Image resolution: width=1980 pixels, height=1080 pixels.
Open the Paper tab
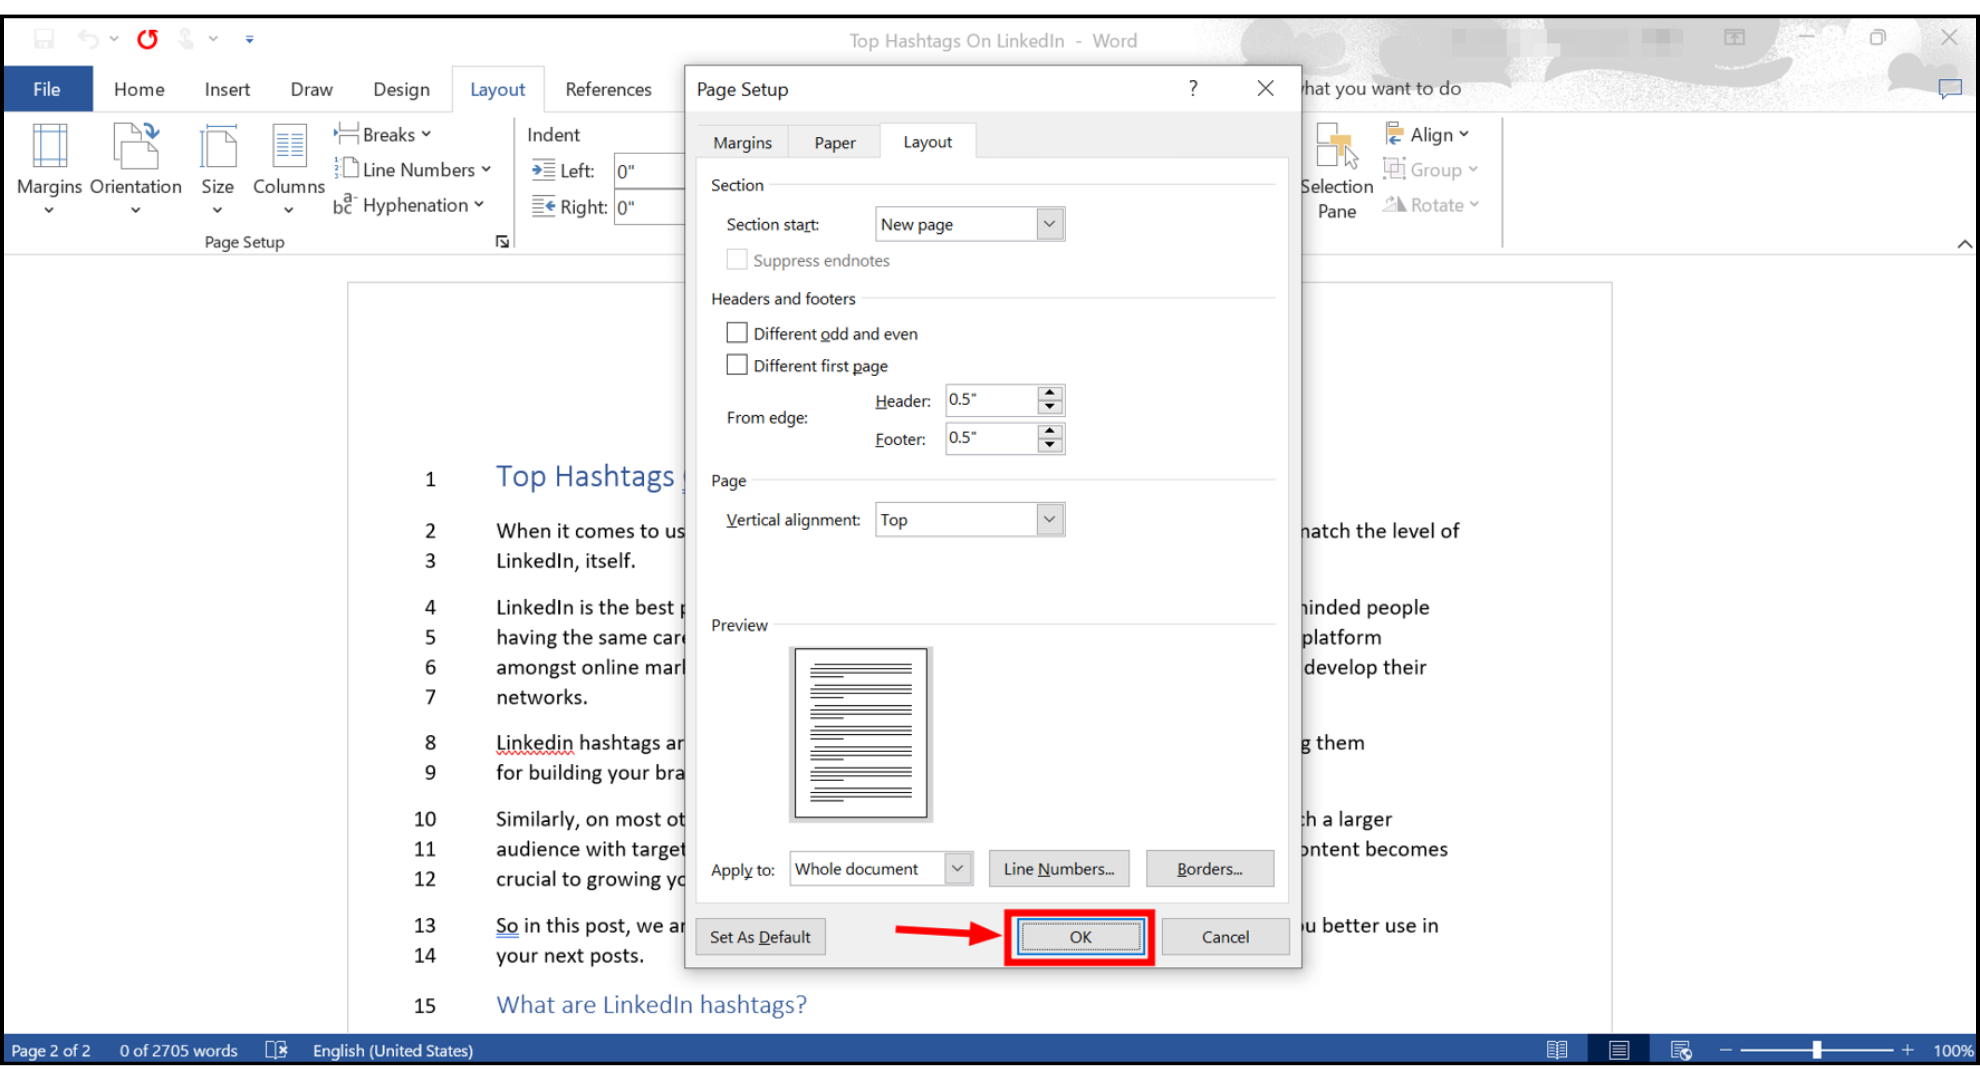(x=834, y=143)
